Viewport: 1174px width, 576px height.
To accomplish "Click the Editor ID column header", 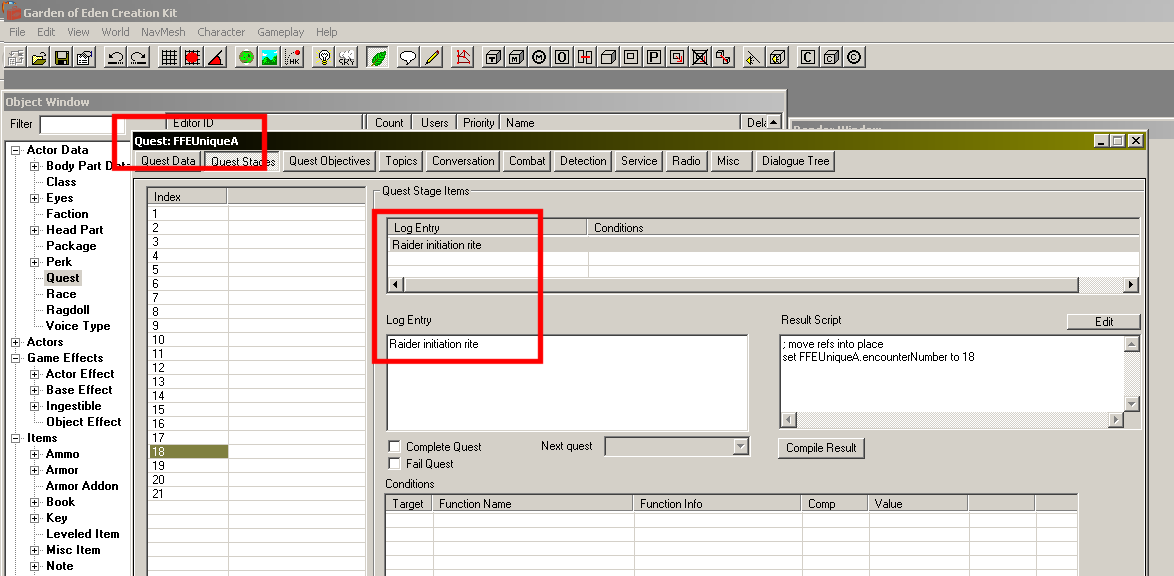I will click(264, 123).
